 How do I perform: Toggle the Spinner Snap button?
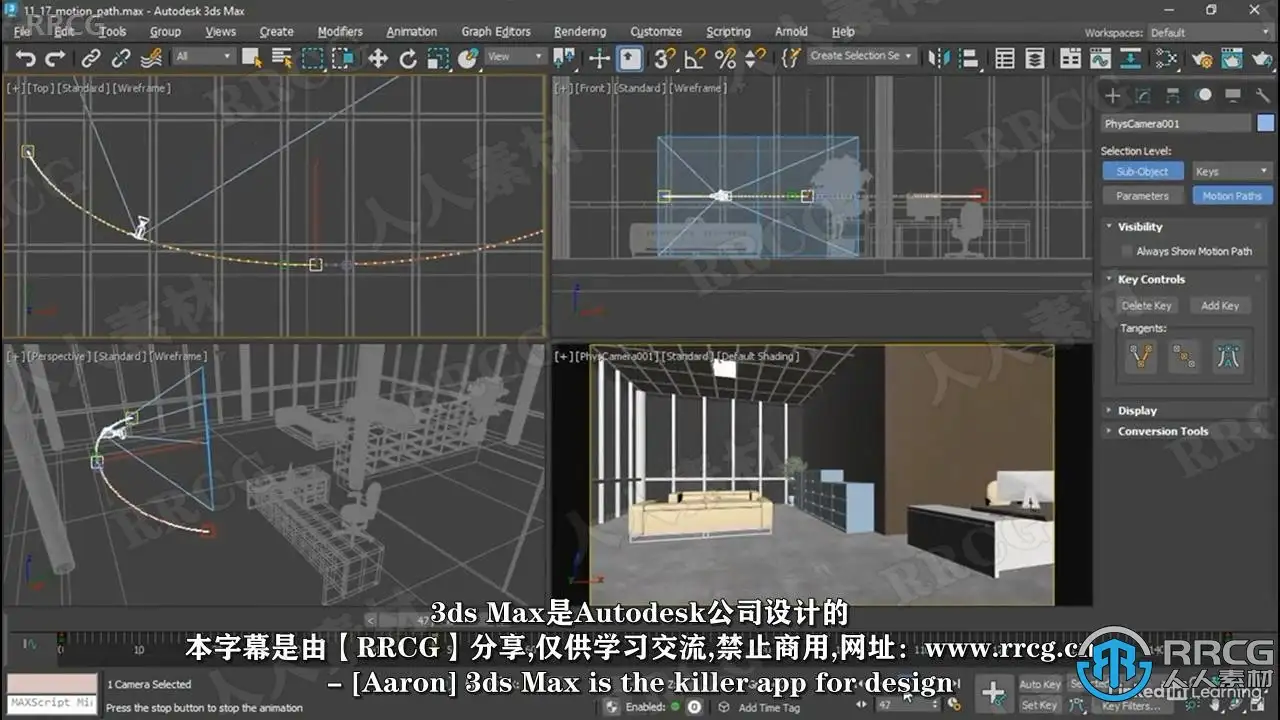[x=757, y=58]
